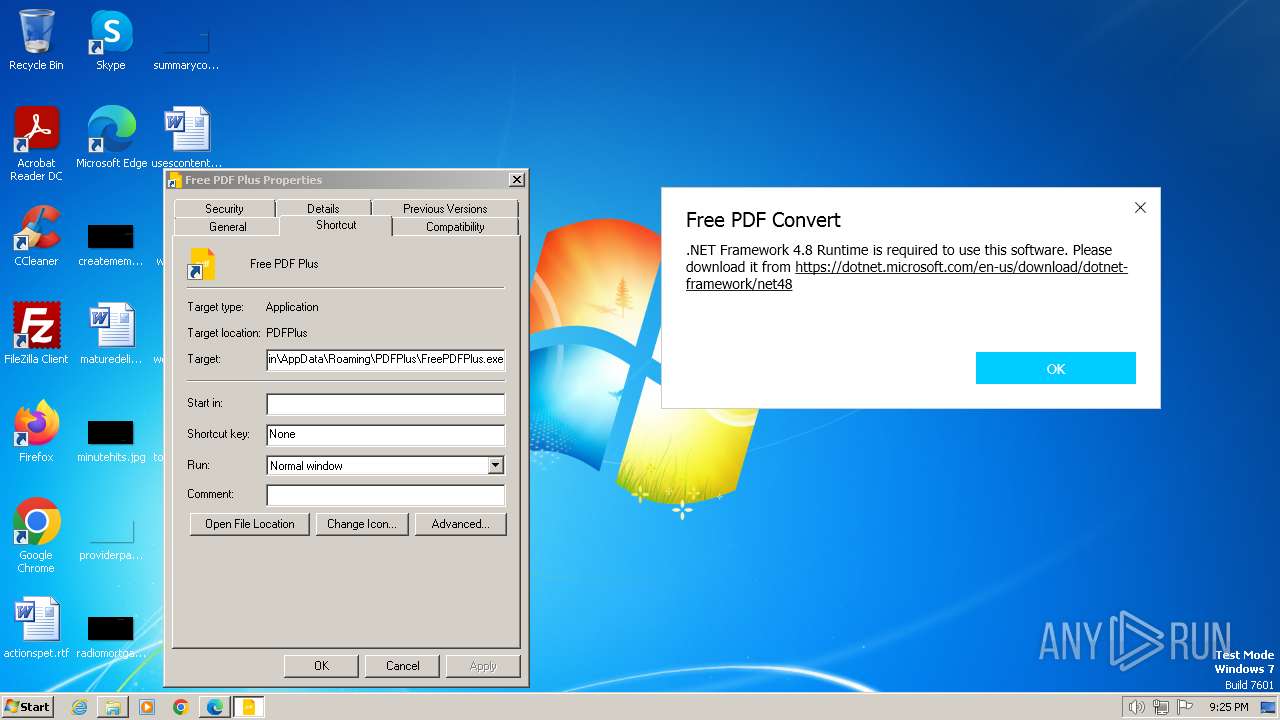Screen dimensions: 1280x720
Task: Click the Free PDF Plus shortcut icon in Properties
Action: [202, 264]
